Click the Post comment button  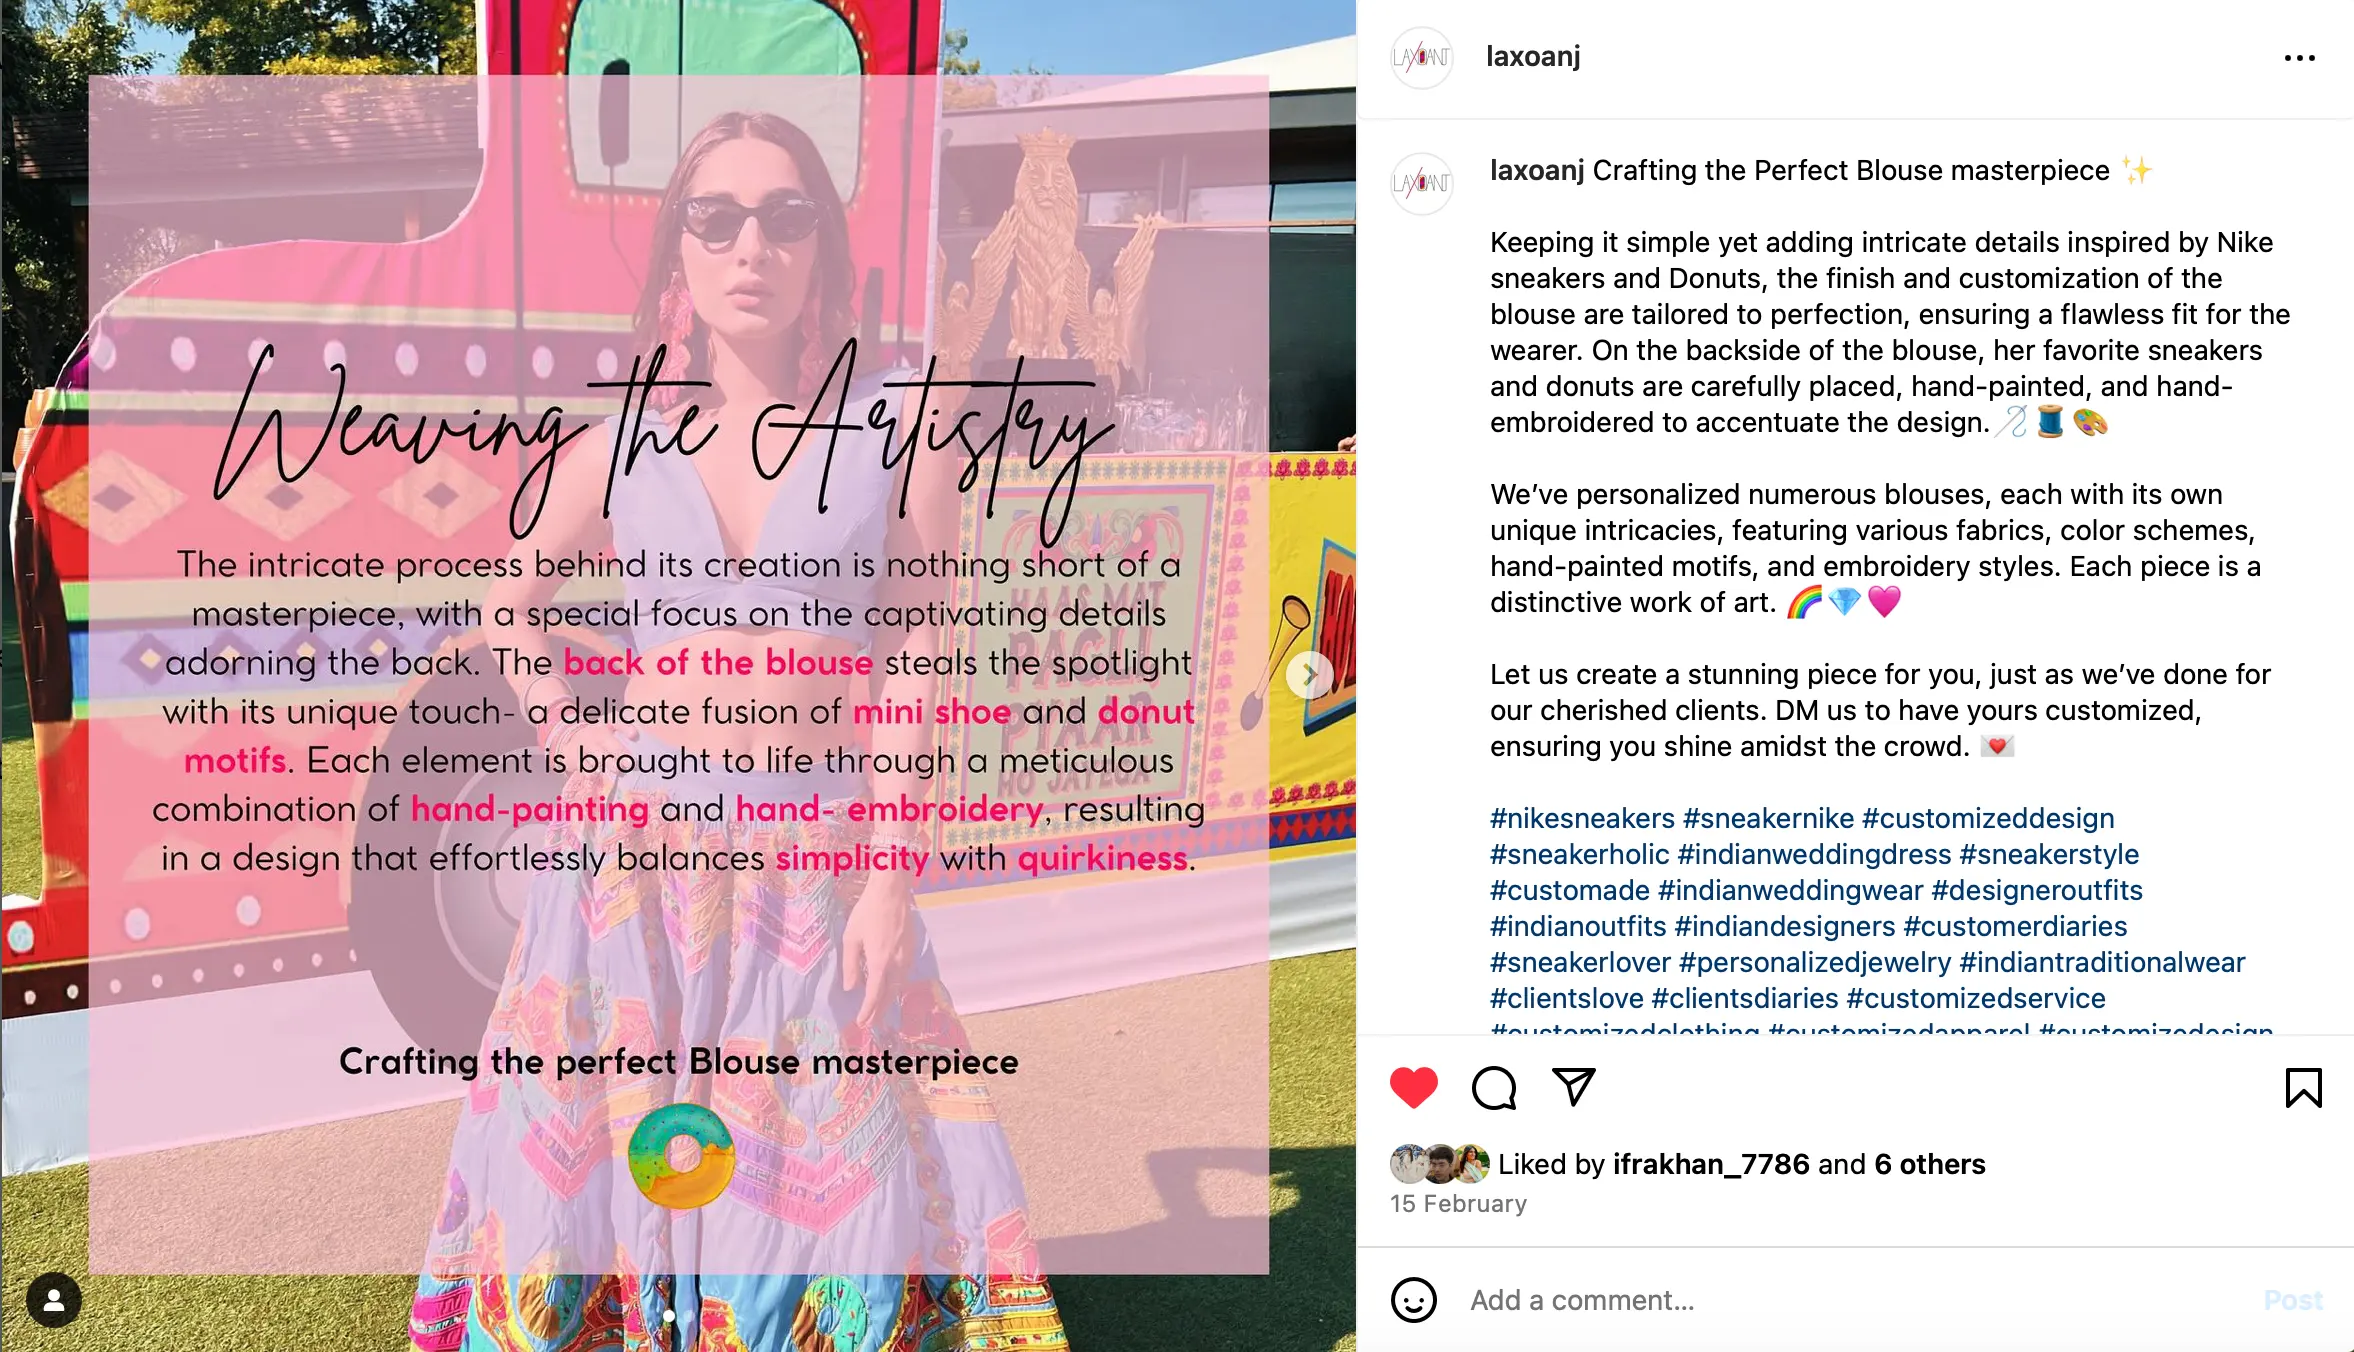[2293, 1300]
